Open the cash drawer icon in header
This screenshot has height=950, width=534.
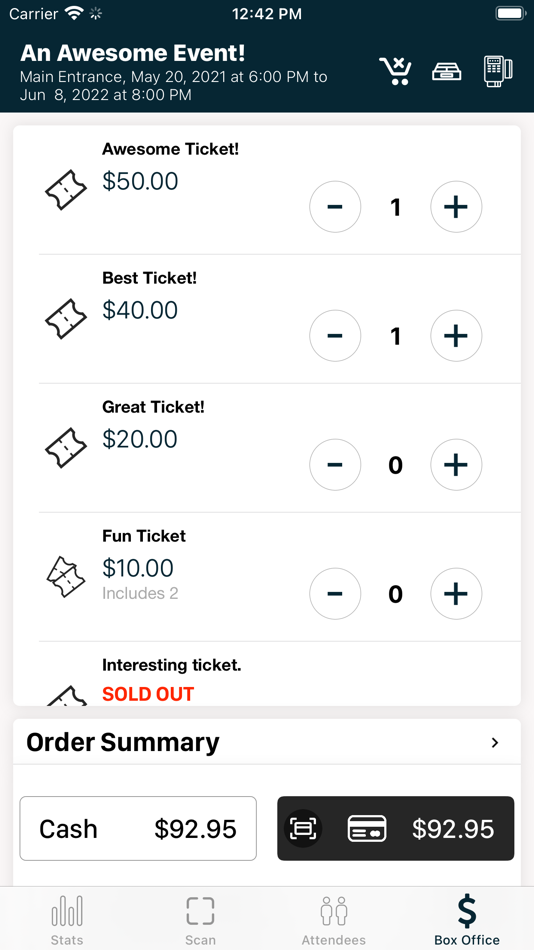click(447, 71)
